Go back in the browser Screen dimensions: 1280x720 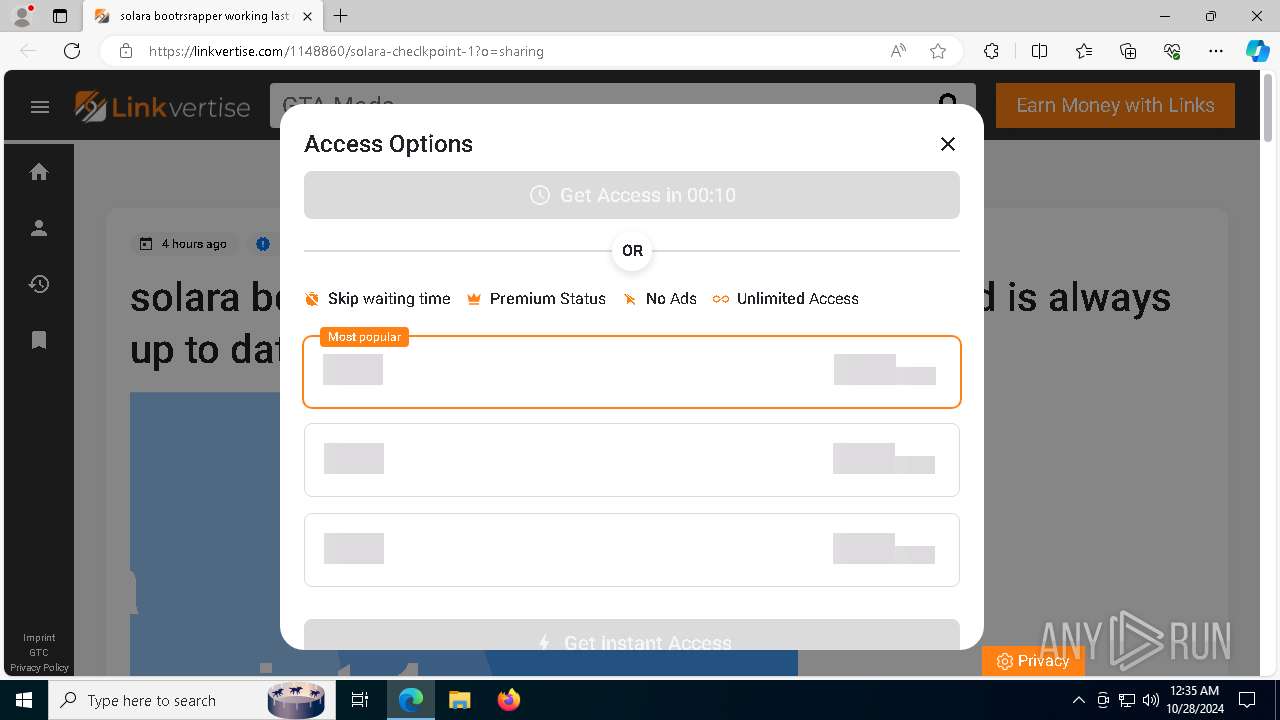(x=28, y=51)
